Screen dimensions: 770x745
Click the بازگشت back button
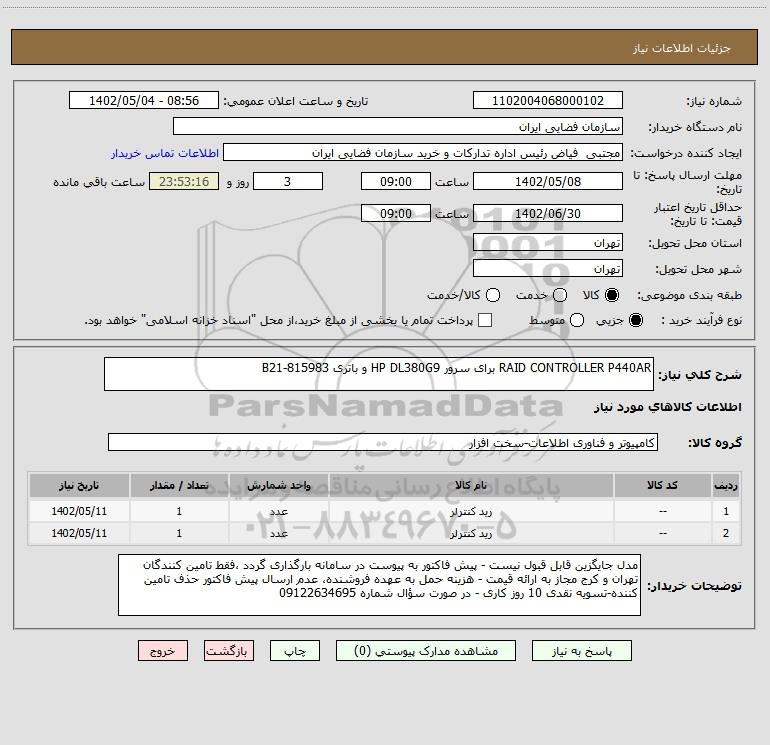(229, 651)
